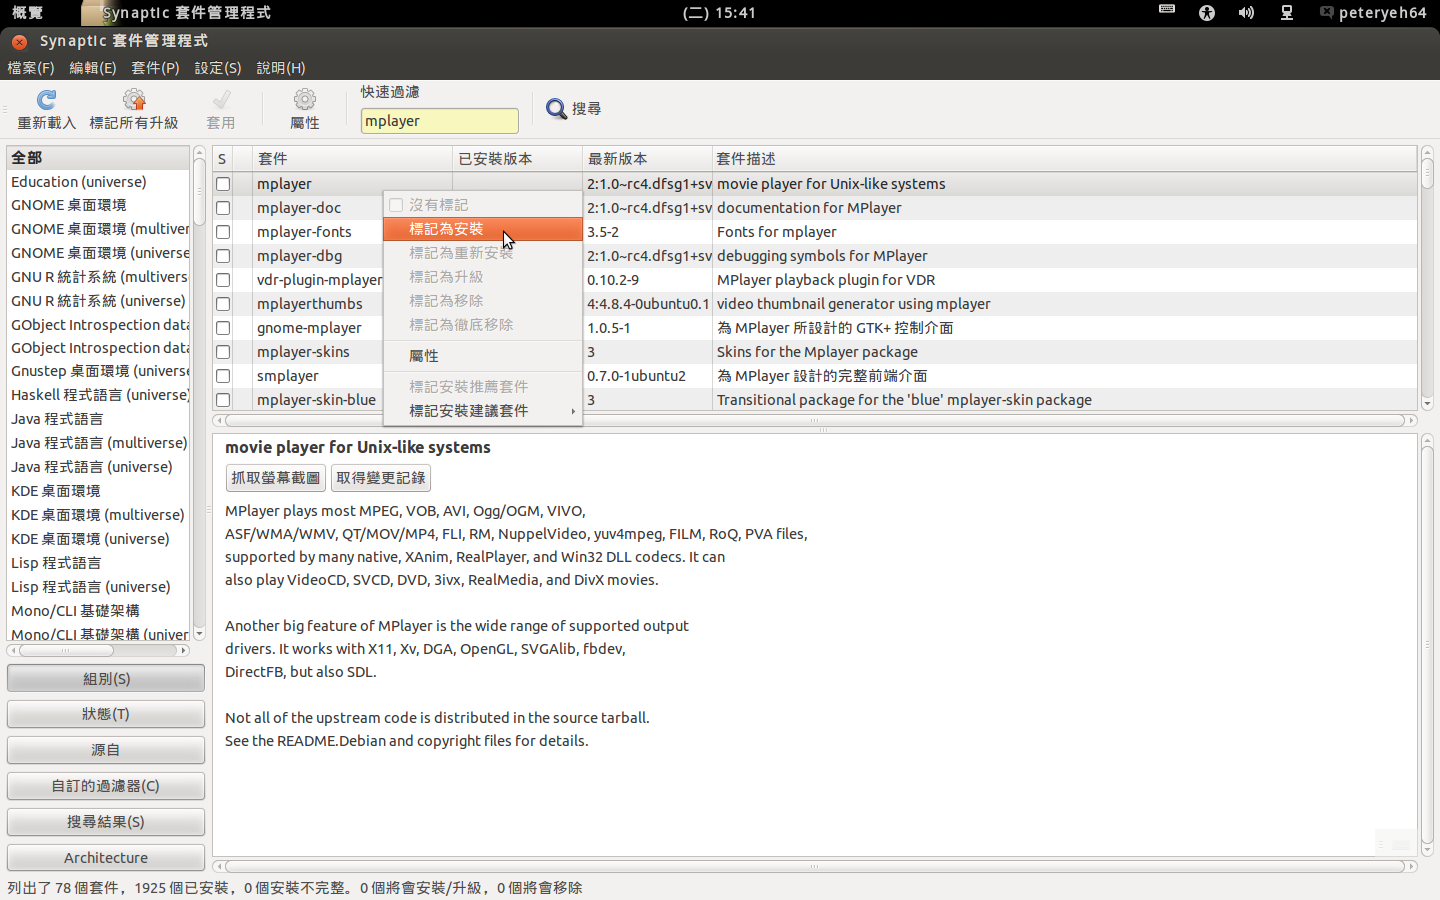Viewport: 1440px width, 900px height.
Task: Click the package list vertical scrollbar
Action: click(x=1427, y=278)
